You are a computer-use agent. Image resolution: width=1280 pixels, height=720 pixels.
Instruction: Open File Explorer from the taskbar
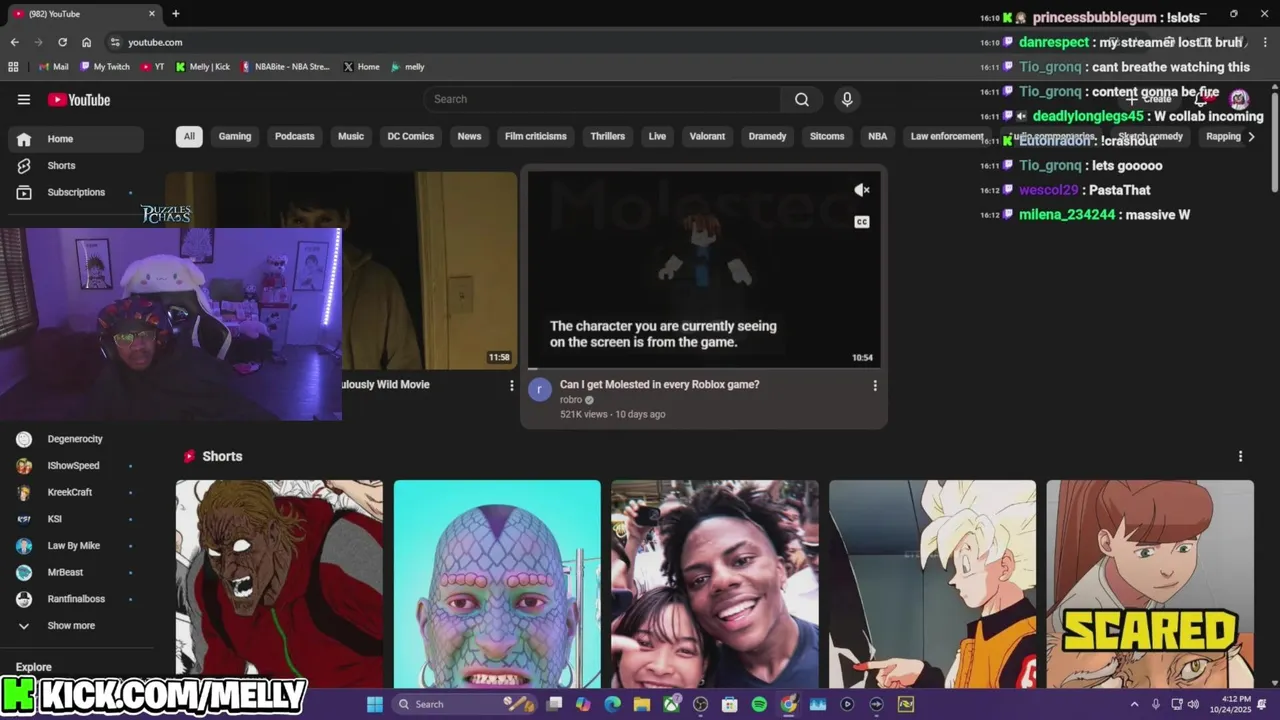(642, 704)
